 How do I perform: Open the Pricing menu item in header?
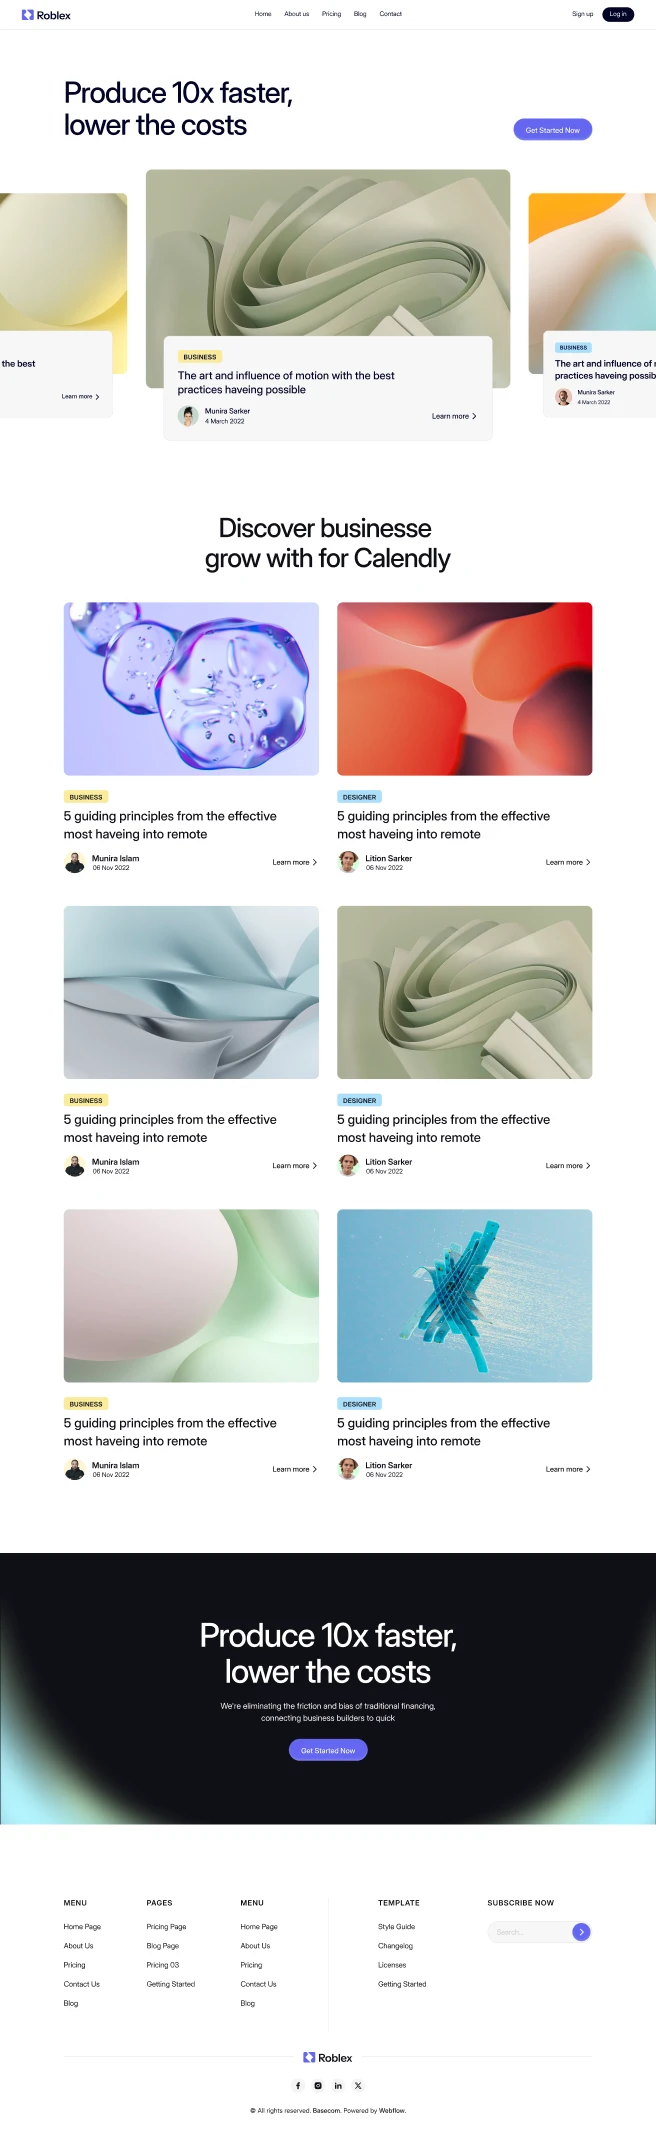click(331, 14)
